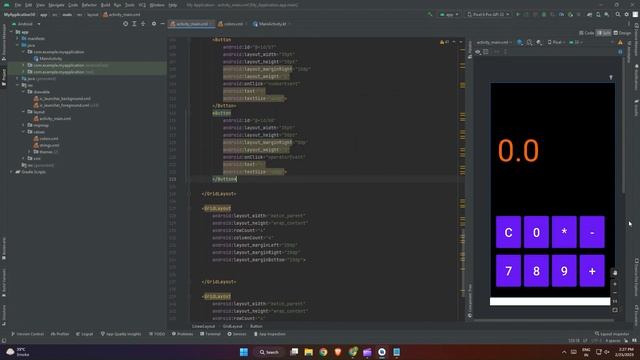Image resolution: width=640 pixels, height=360 pixels.
Task: Click the expand all icon in project panel
Action: (134, 24)
